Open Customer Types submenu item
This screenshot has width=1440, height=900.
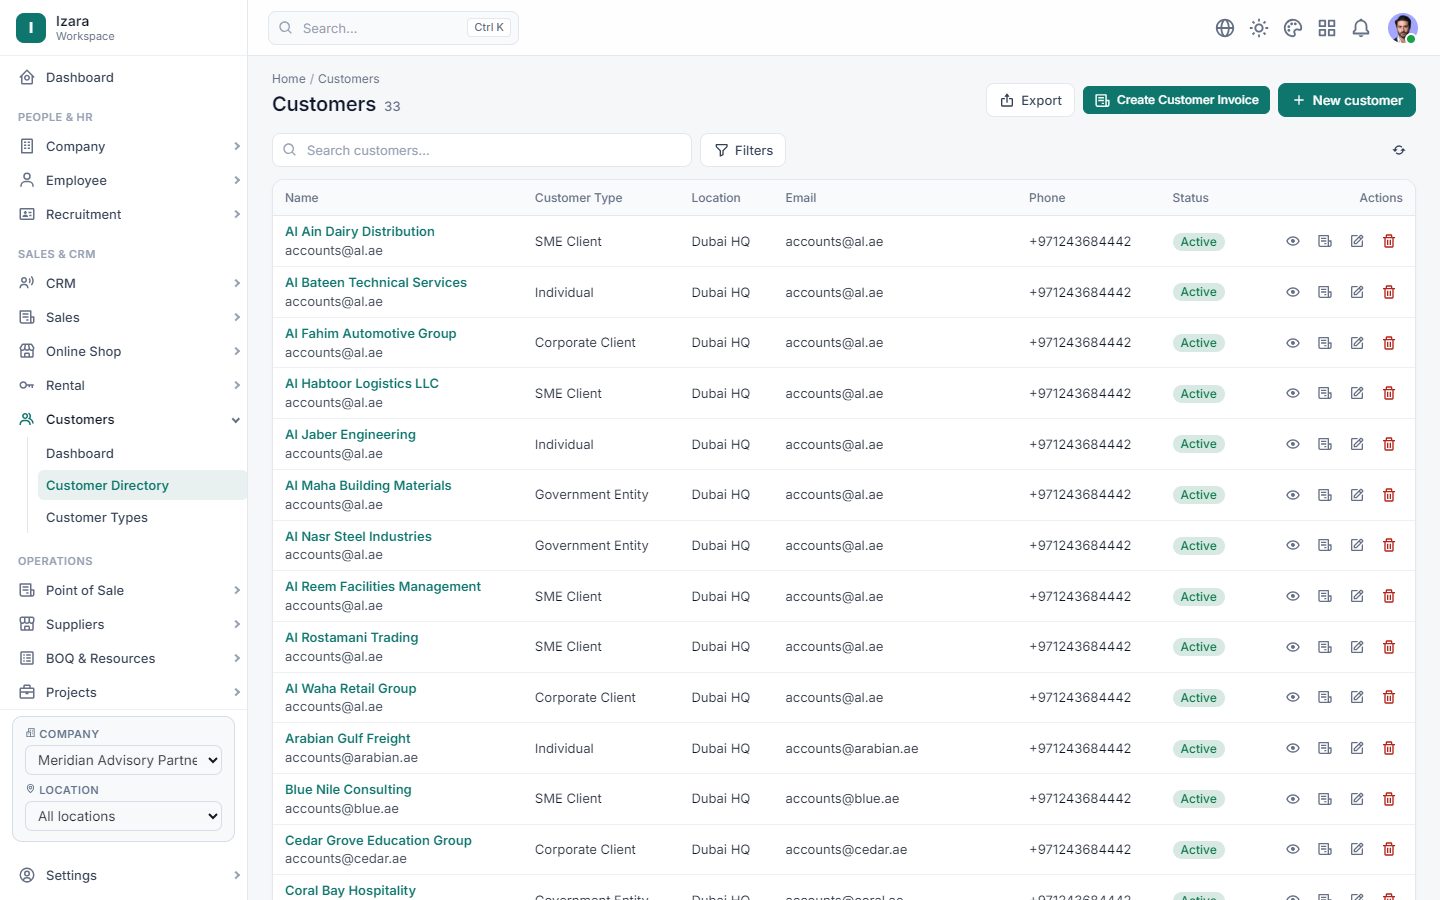click(x=142, y=517)
